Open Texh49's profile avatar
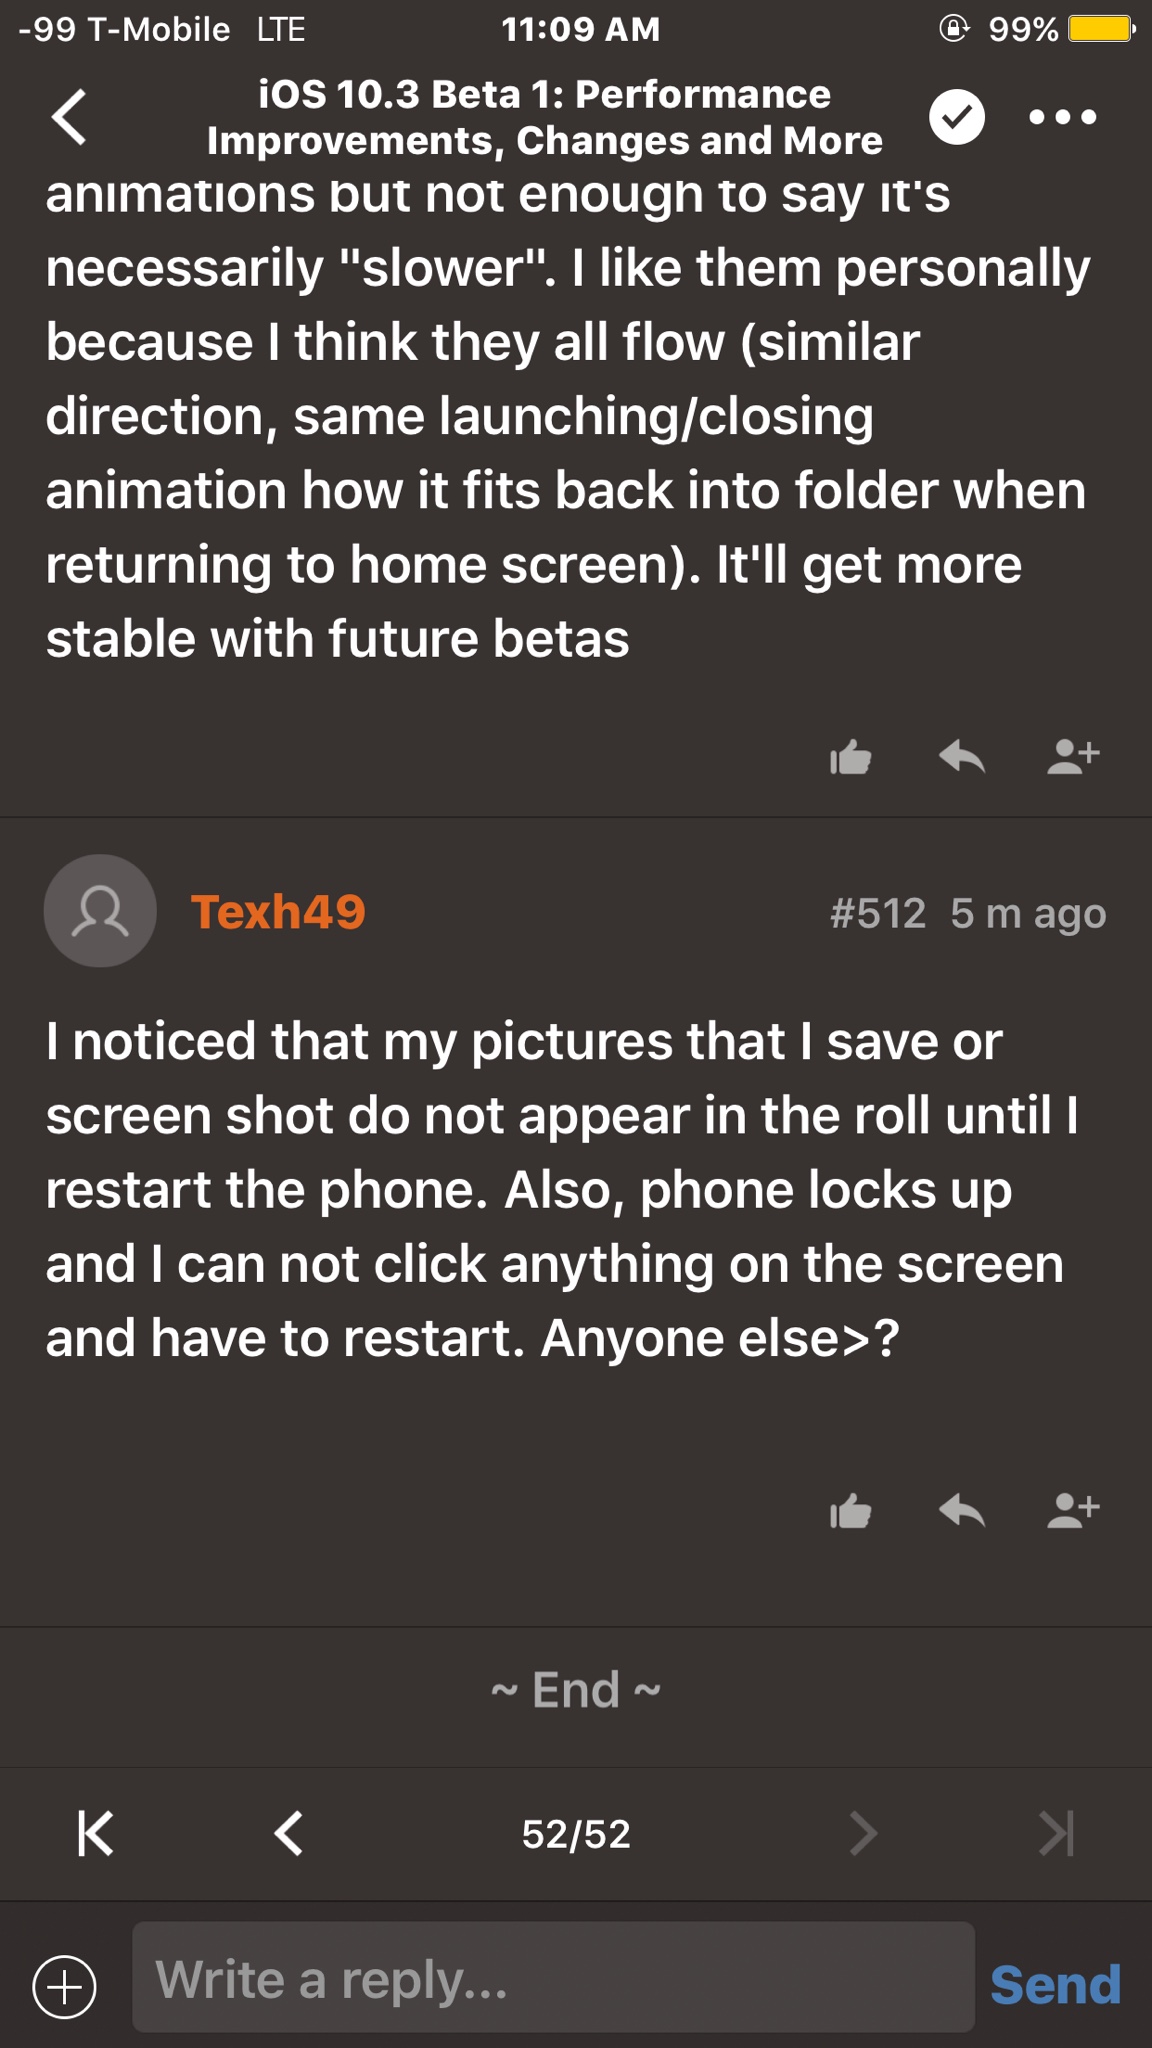This screenshot has height=2048, width=1152. point(100,911)
